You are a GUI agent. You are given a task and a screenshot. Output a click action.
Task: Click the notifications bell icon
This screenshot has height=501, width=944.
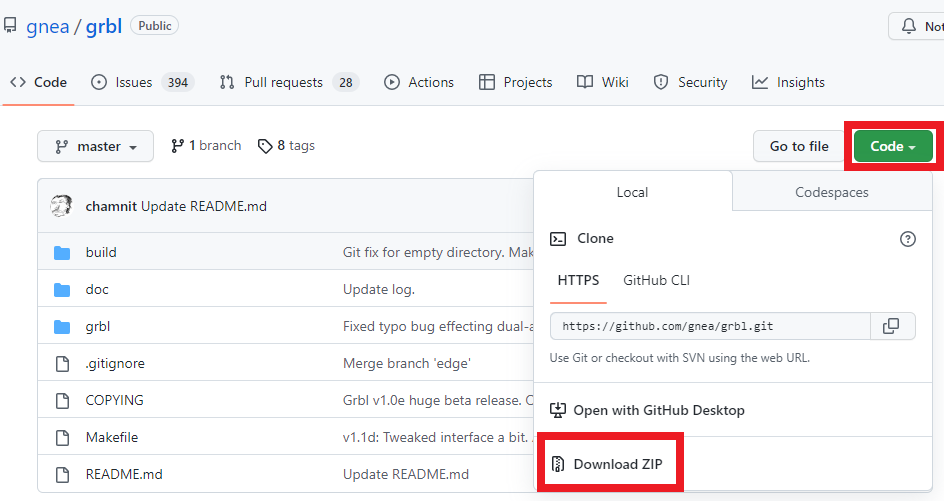click(x=908, y=26)
